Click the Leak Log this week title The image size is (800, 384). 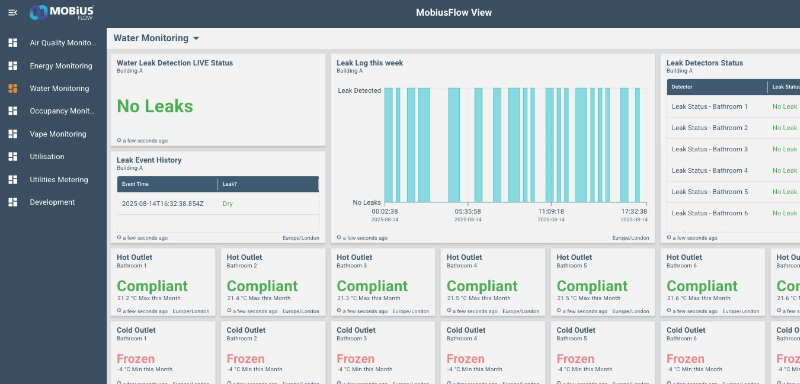370,63
